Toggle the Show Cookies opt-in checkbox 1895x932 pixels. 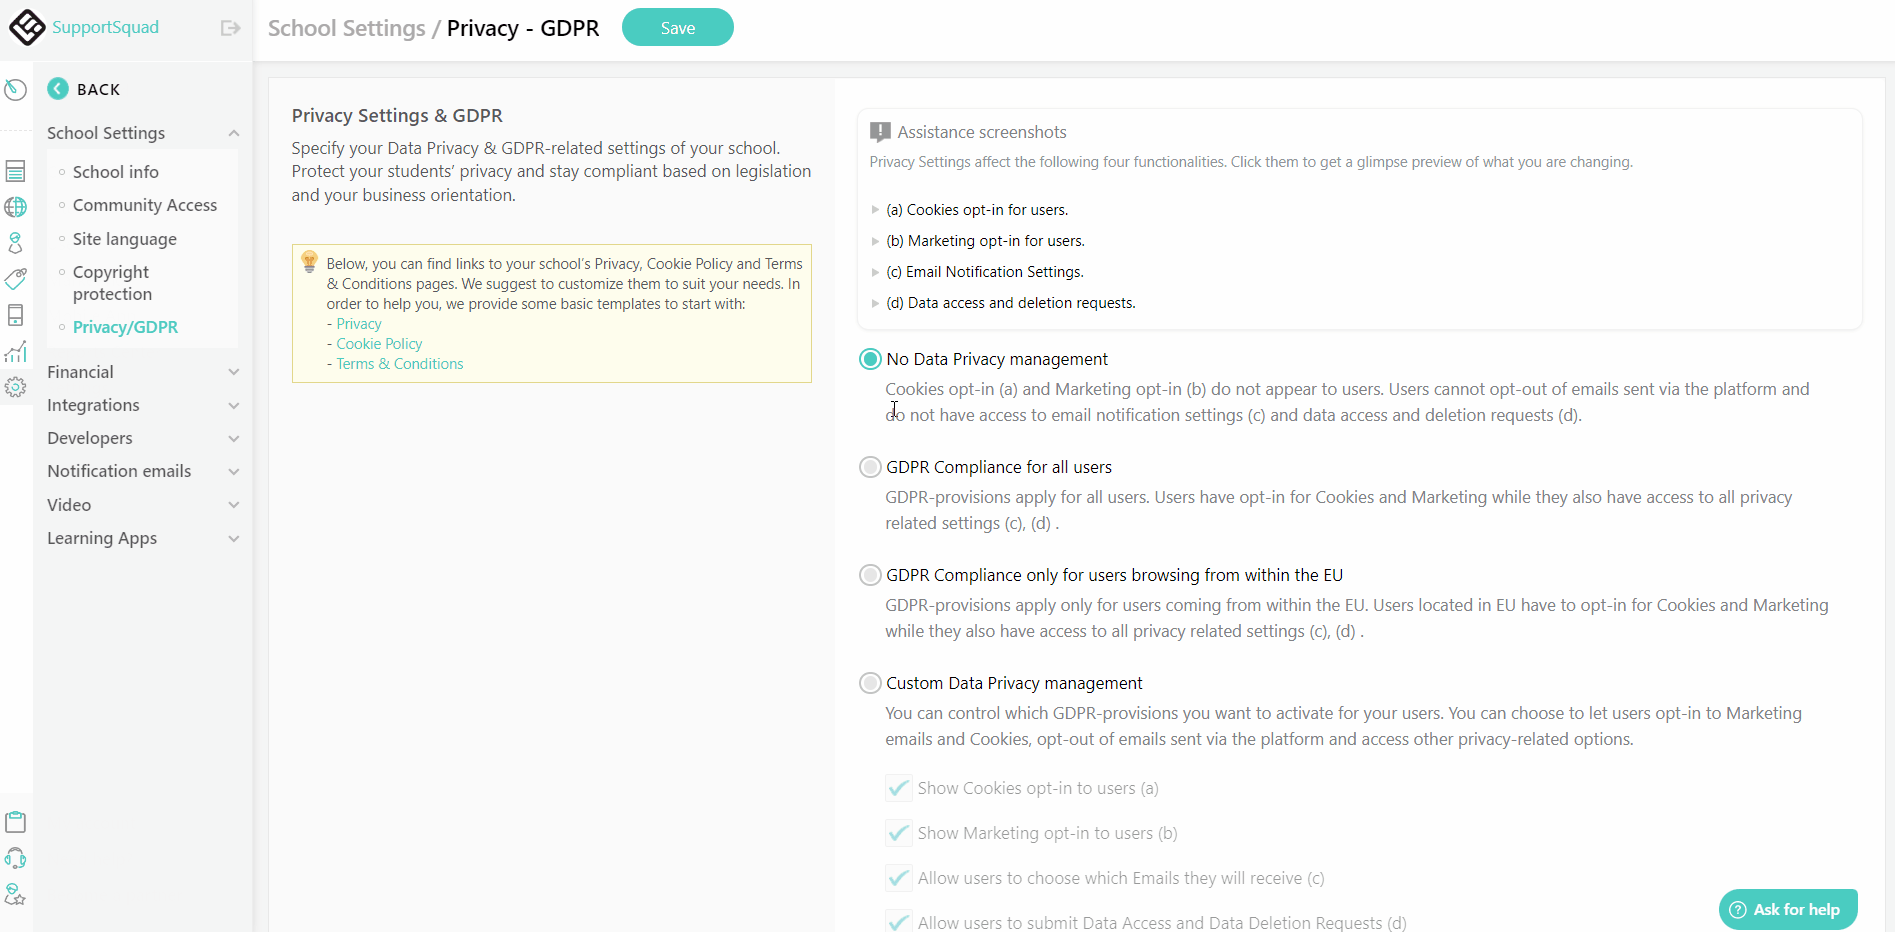click(898, 788)
